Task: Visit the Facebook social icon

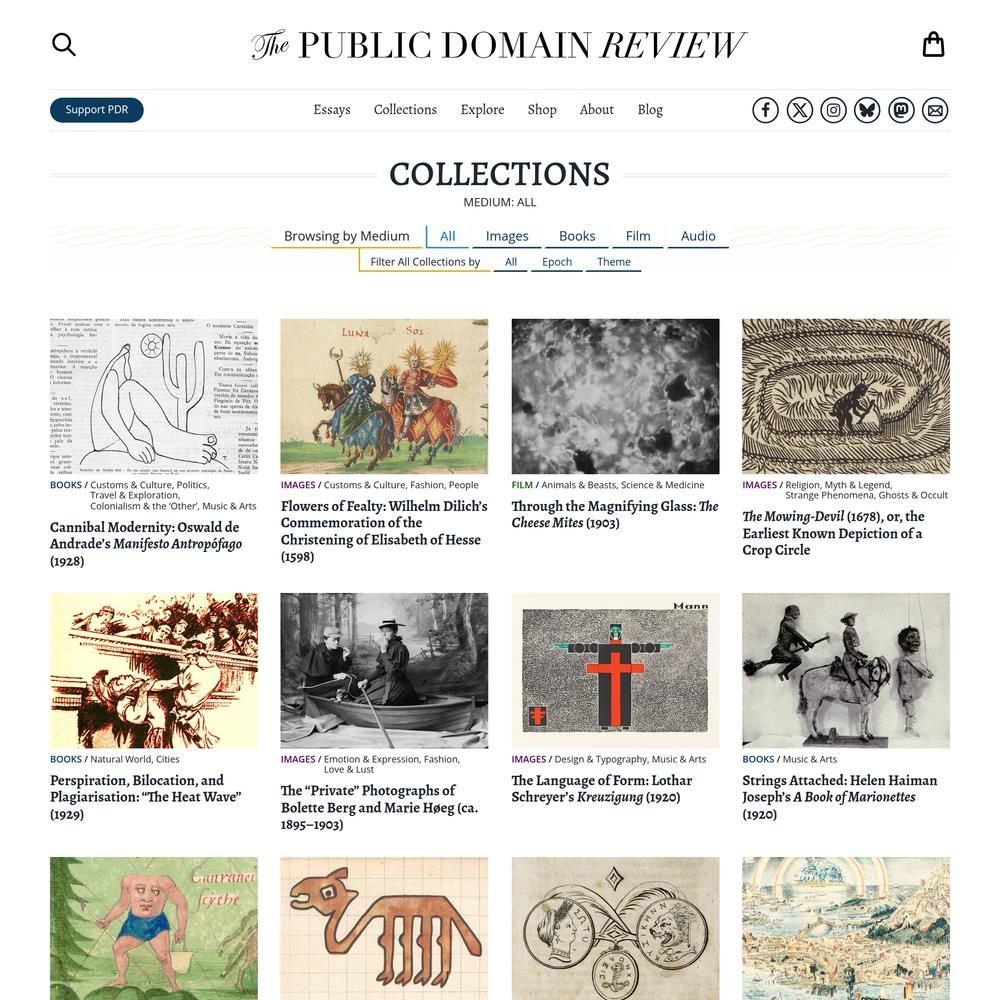Action: [765, 110]
